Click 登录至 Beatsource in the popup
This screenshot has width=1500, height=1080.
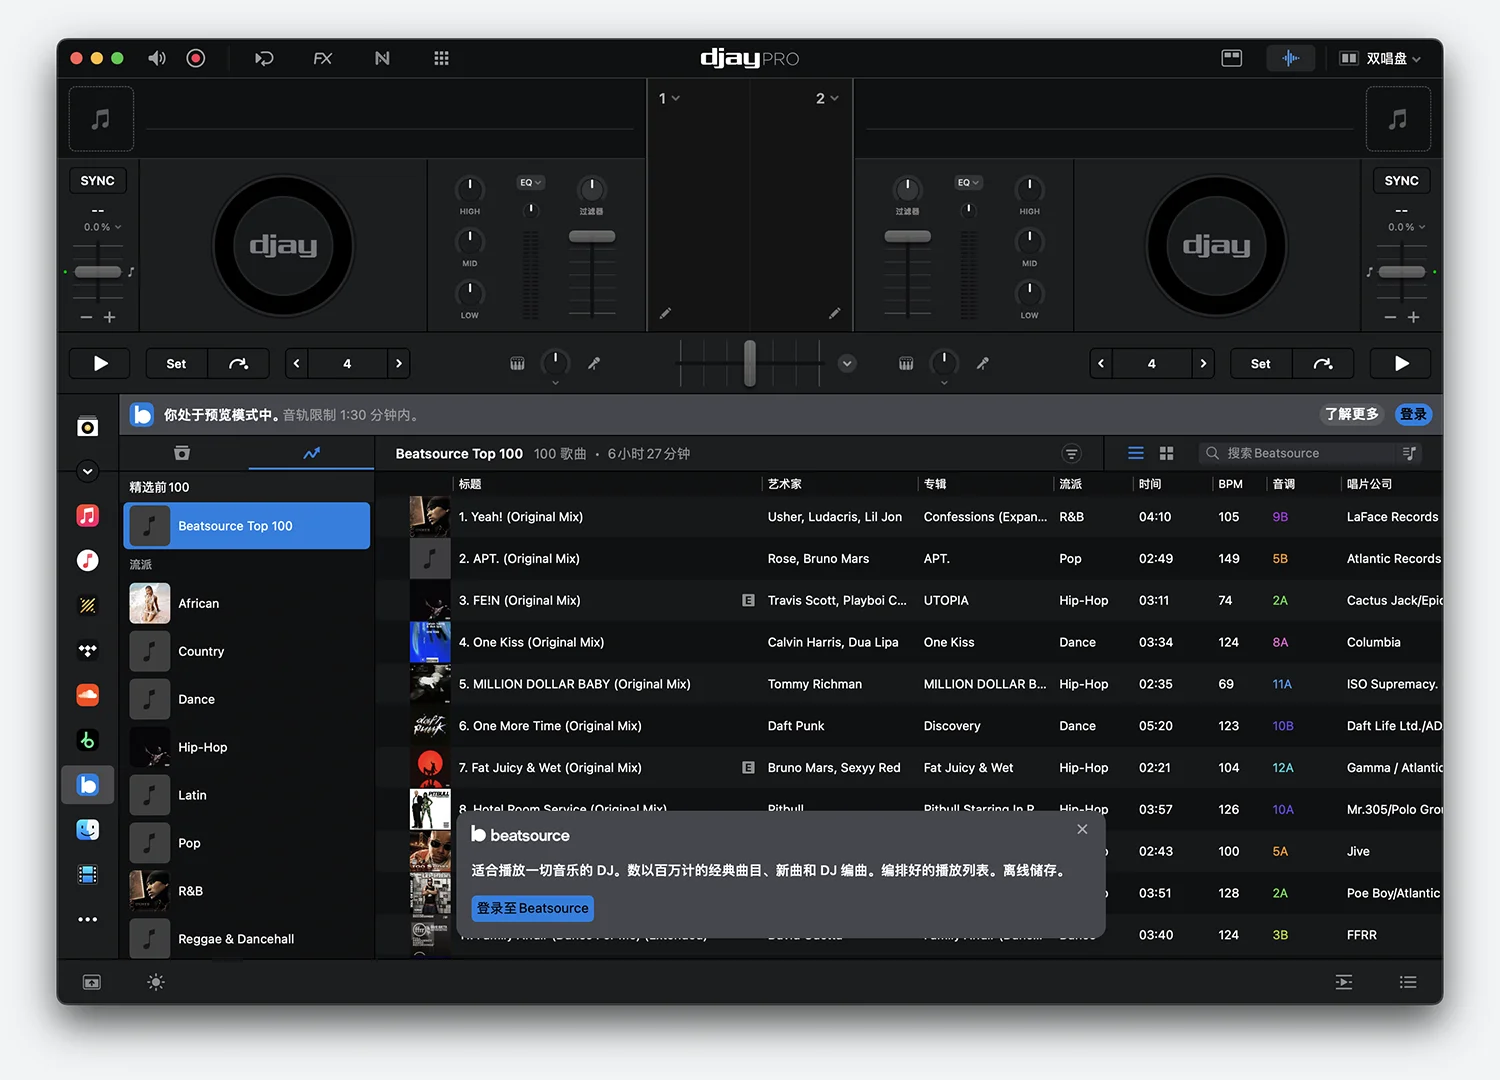[533, 908]
